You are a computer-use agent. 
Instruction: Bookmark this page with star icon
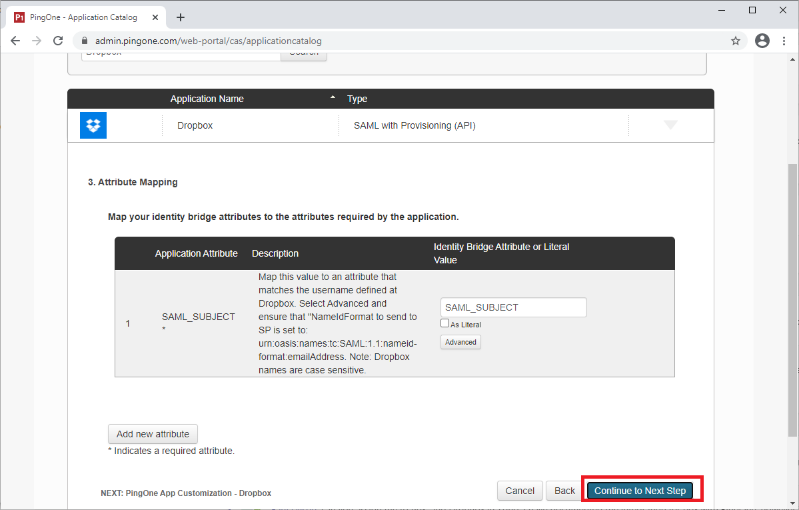736,41
